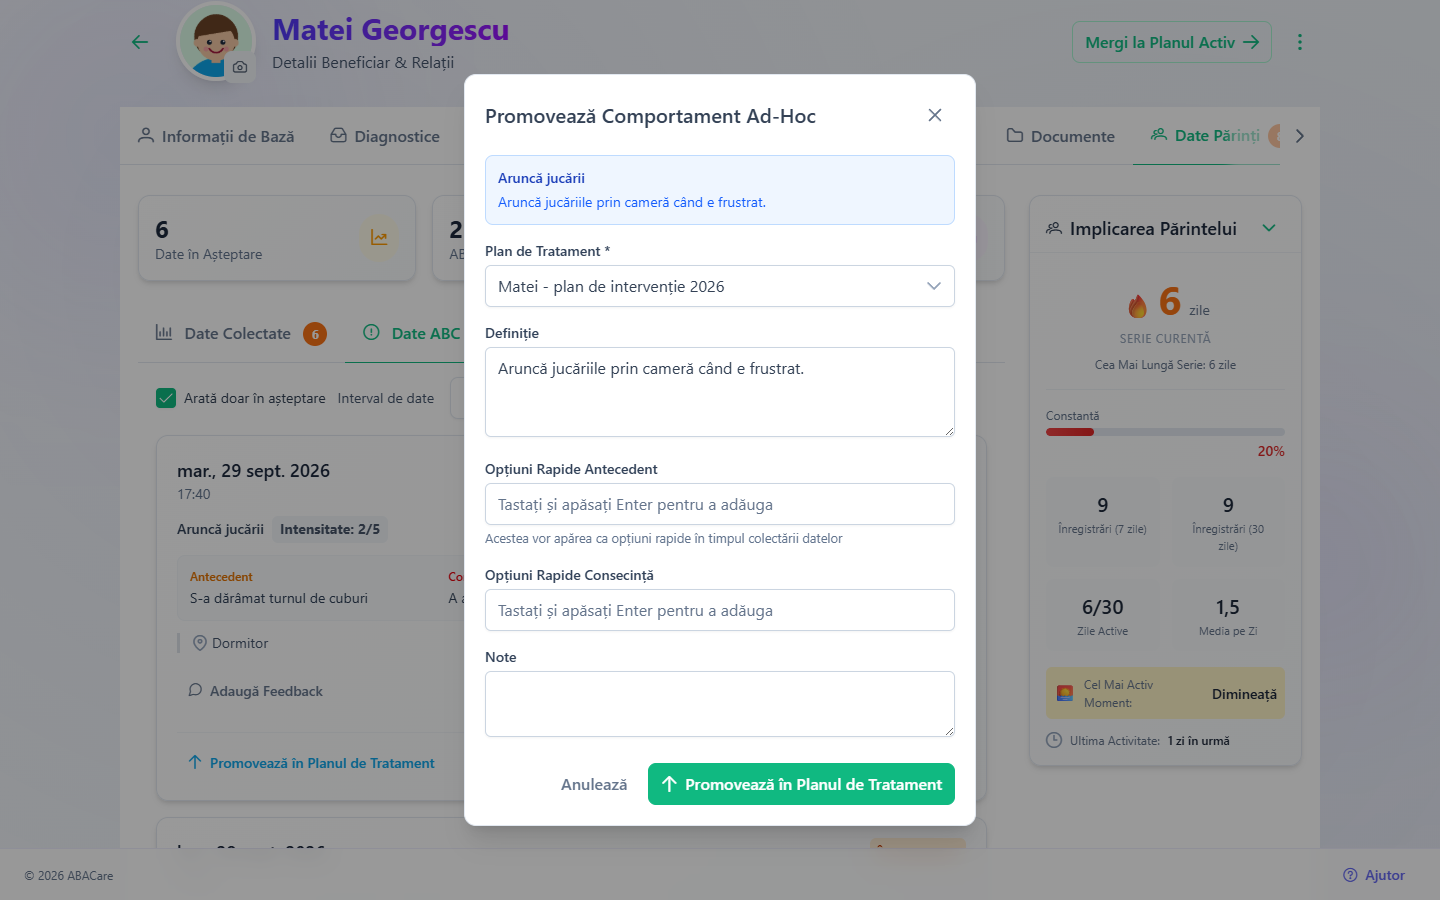Viewport: 1440px width, 900px height.
Task: Click the orange 6 badge on Date Colectate
Action: [315, 334]
